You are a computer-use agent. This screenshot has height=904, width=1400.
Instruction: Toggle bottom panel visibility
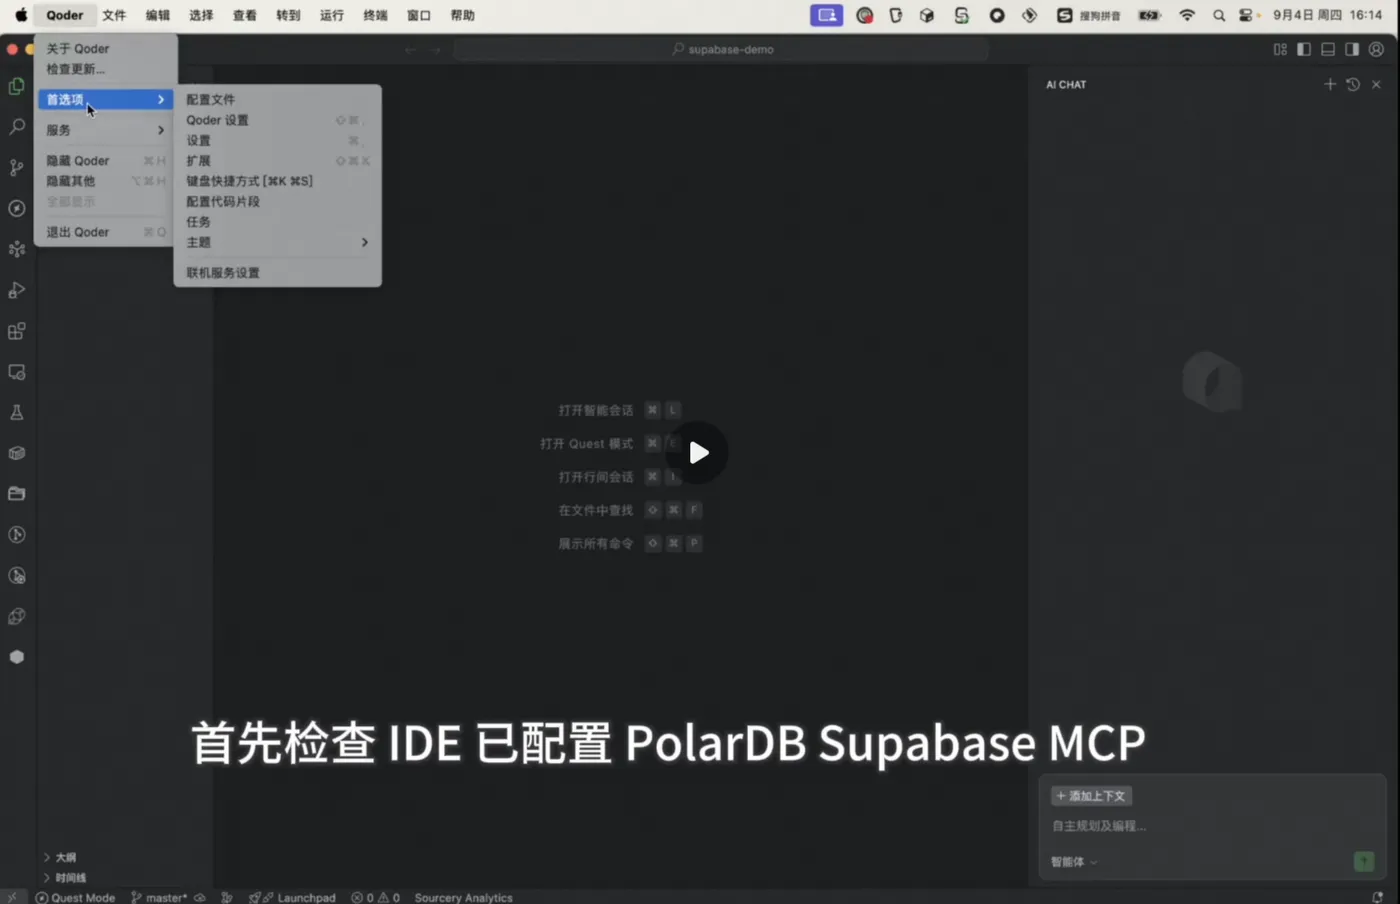[x=1328, y=49]
